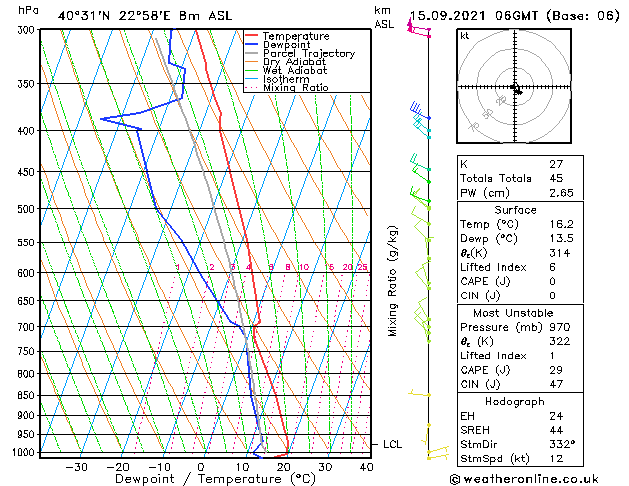
Task: Click the yellow wind barb near 850 hPa
Action: (x=419, y=394)
